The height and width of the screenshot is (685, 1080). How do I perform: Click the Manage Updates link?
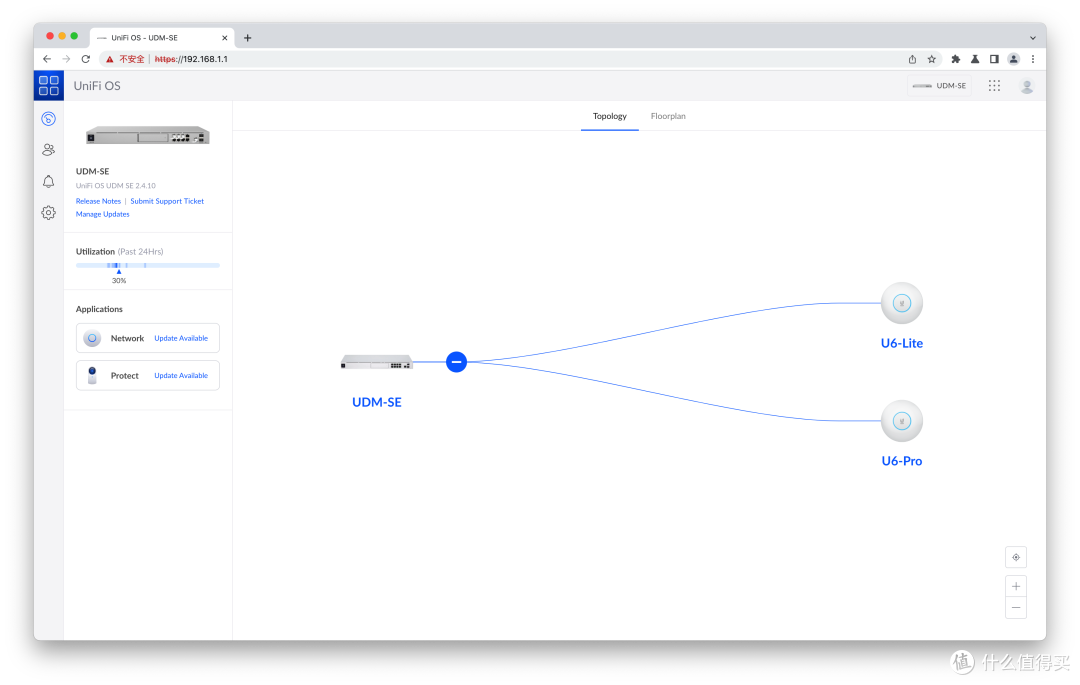102,214
